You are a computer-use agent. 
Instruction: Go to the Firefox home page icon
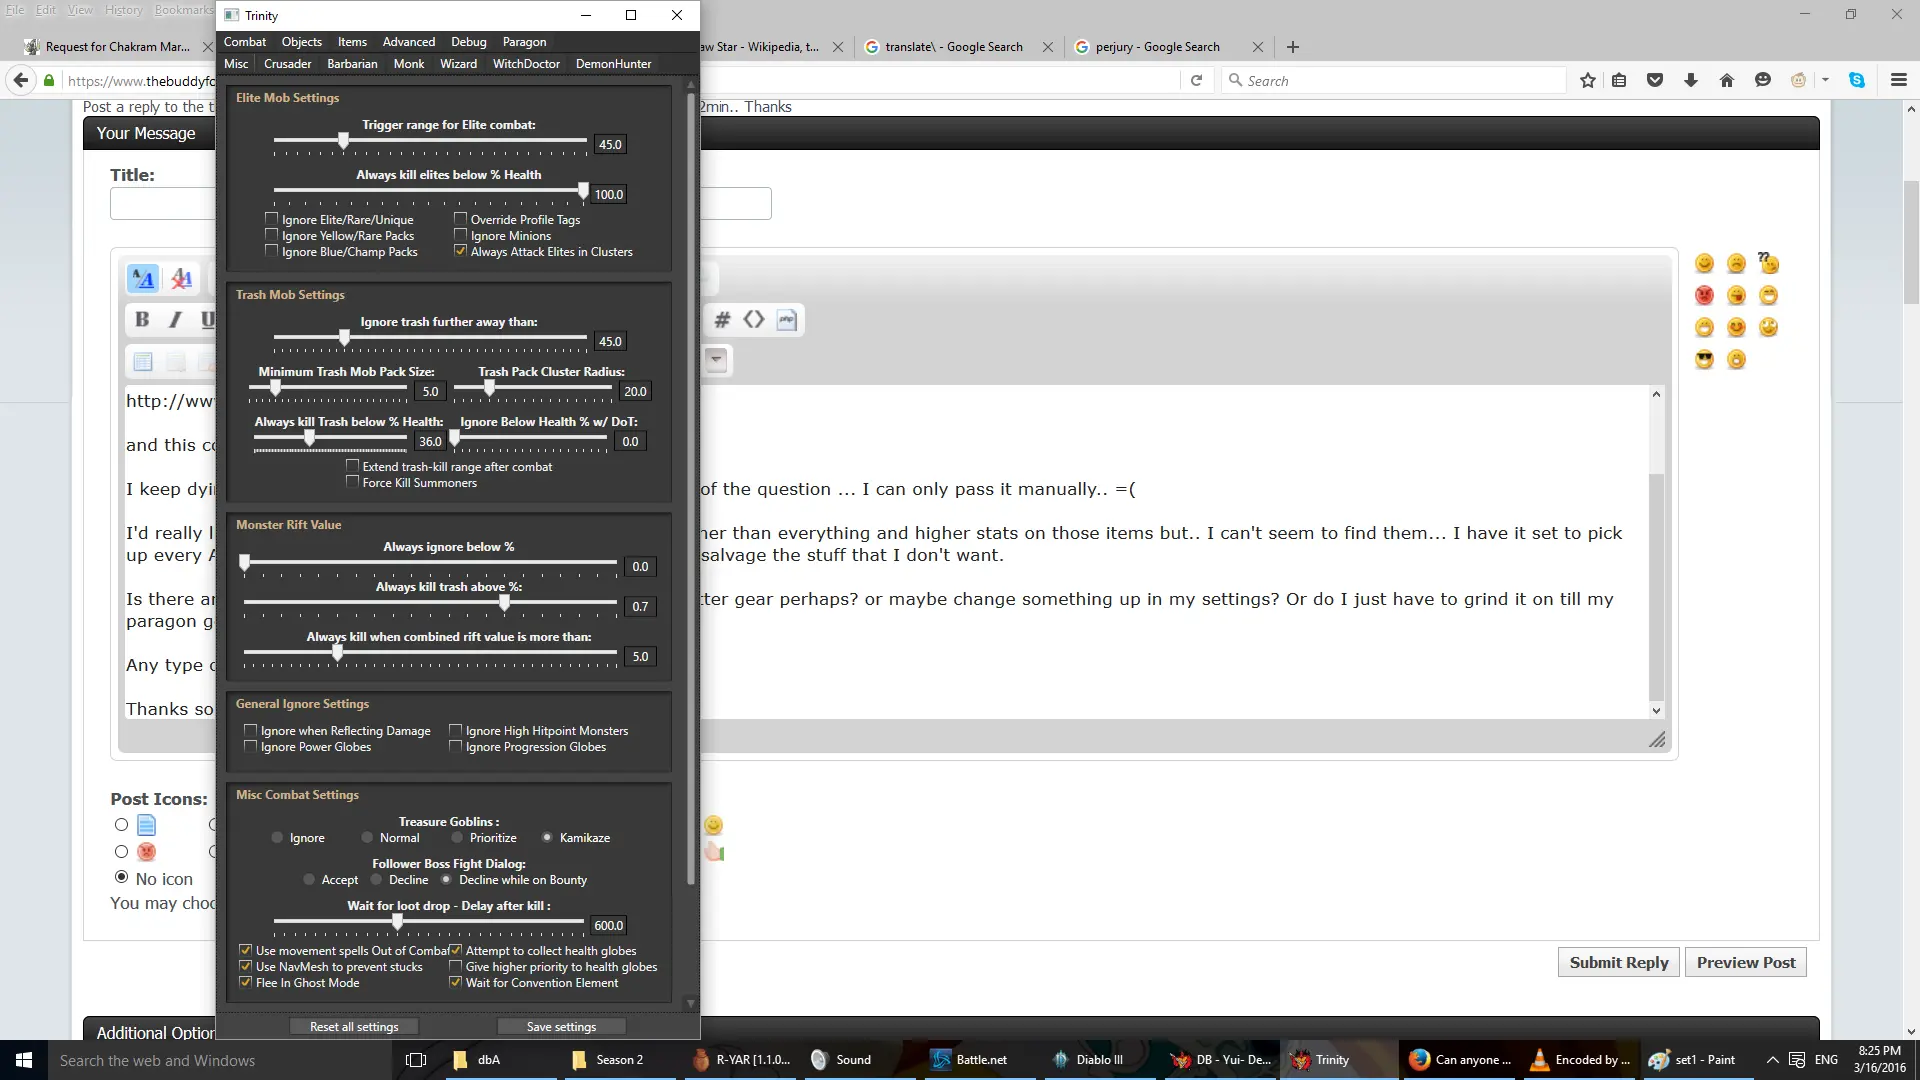tap(1727, 81)
